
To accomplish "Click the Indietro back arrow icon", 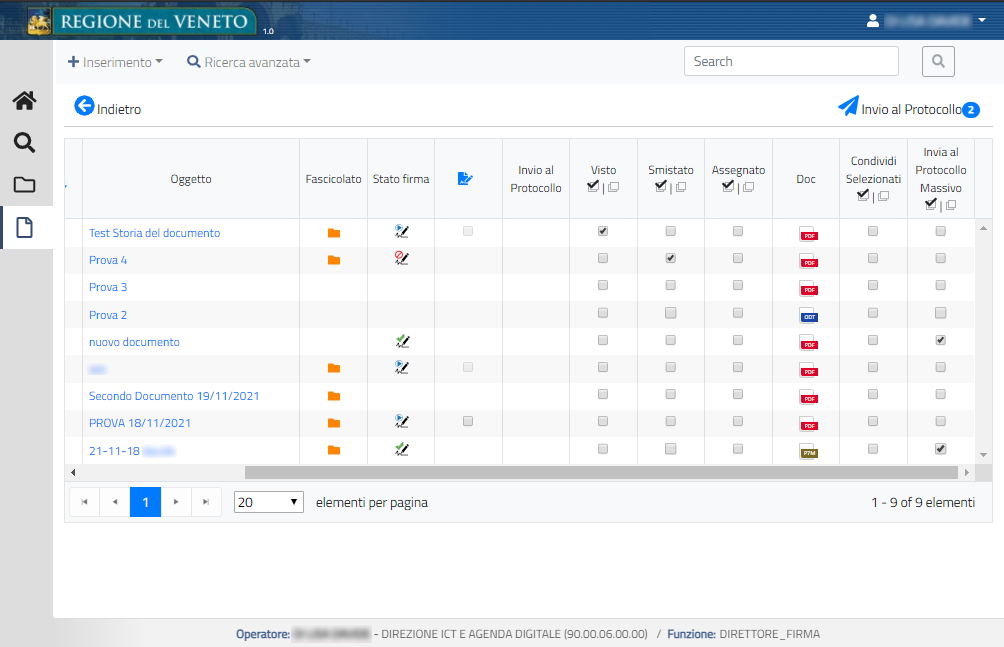I will [x=84, y=106].
